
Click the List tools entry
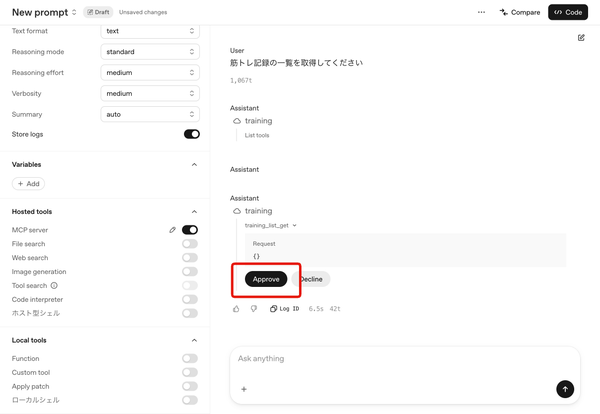257,135
